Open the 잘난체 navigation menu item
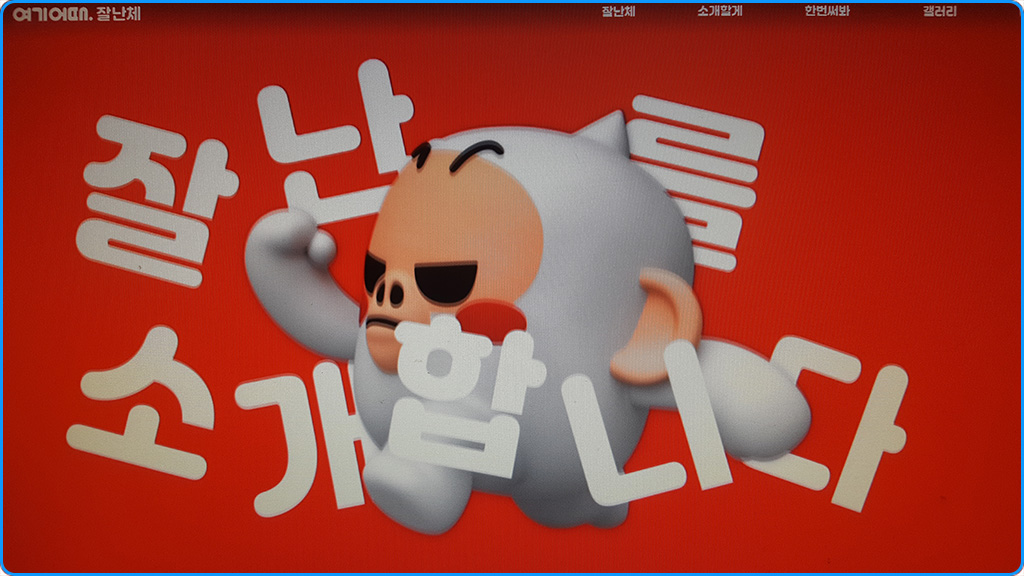Screen dimensions: 1024x576 (x=619, y=14)
